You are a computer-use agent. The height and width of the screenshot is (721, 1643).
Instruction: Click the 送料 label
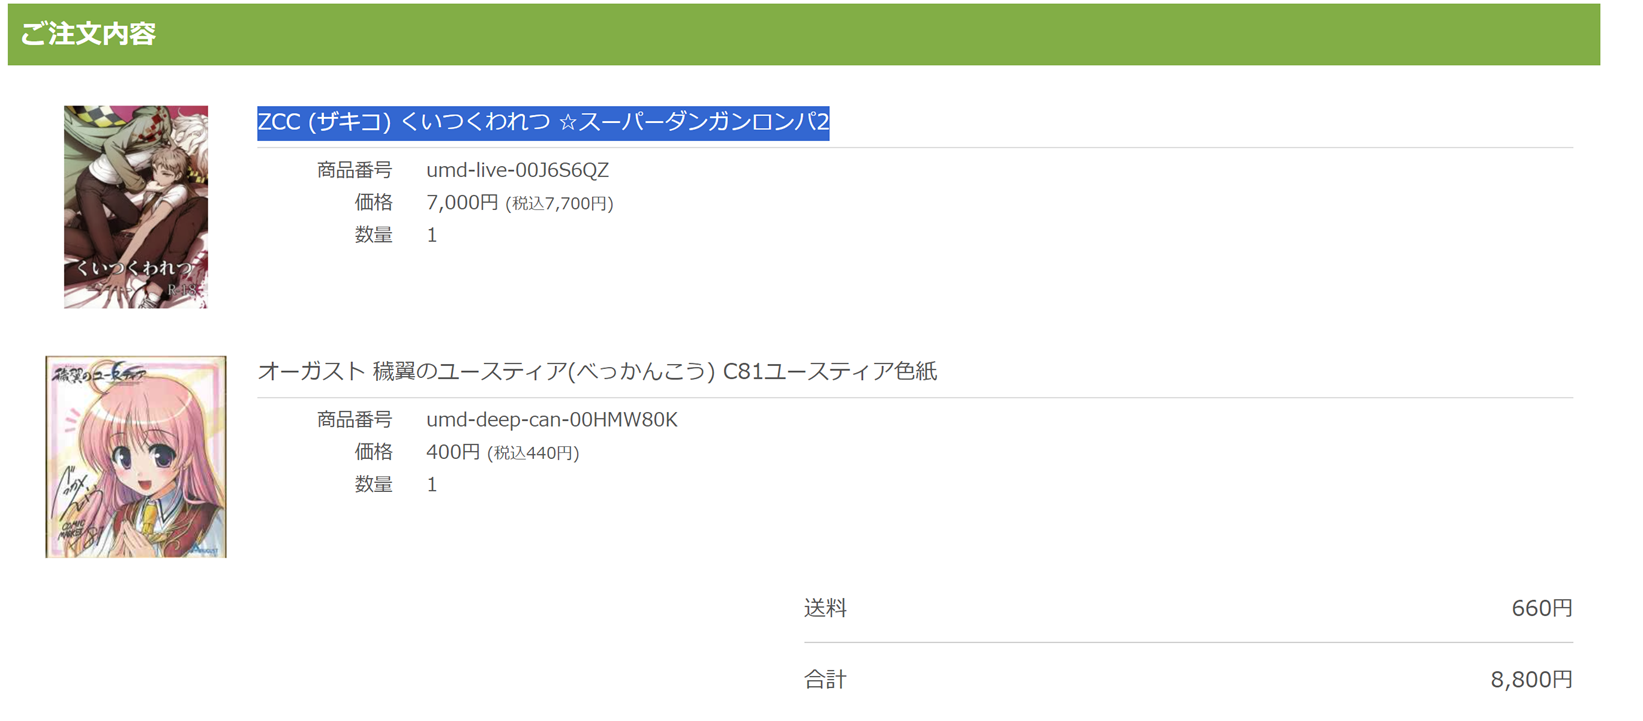click(x=825, y=608)
